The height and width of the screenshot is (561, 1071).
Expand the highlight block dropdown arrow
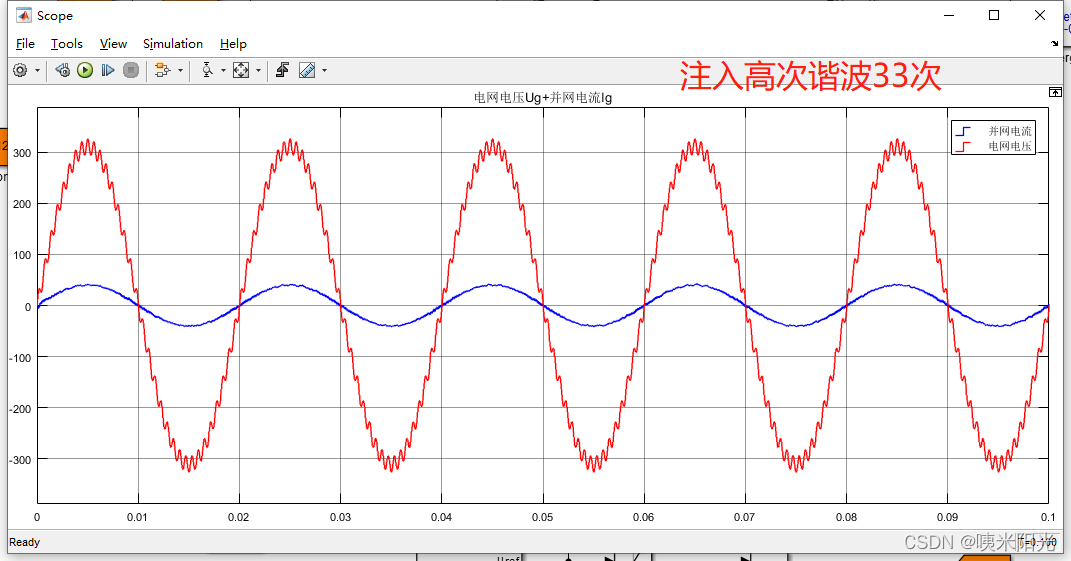pyautogui.click(x=180, y=70)
